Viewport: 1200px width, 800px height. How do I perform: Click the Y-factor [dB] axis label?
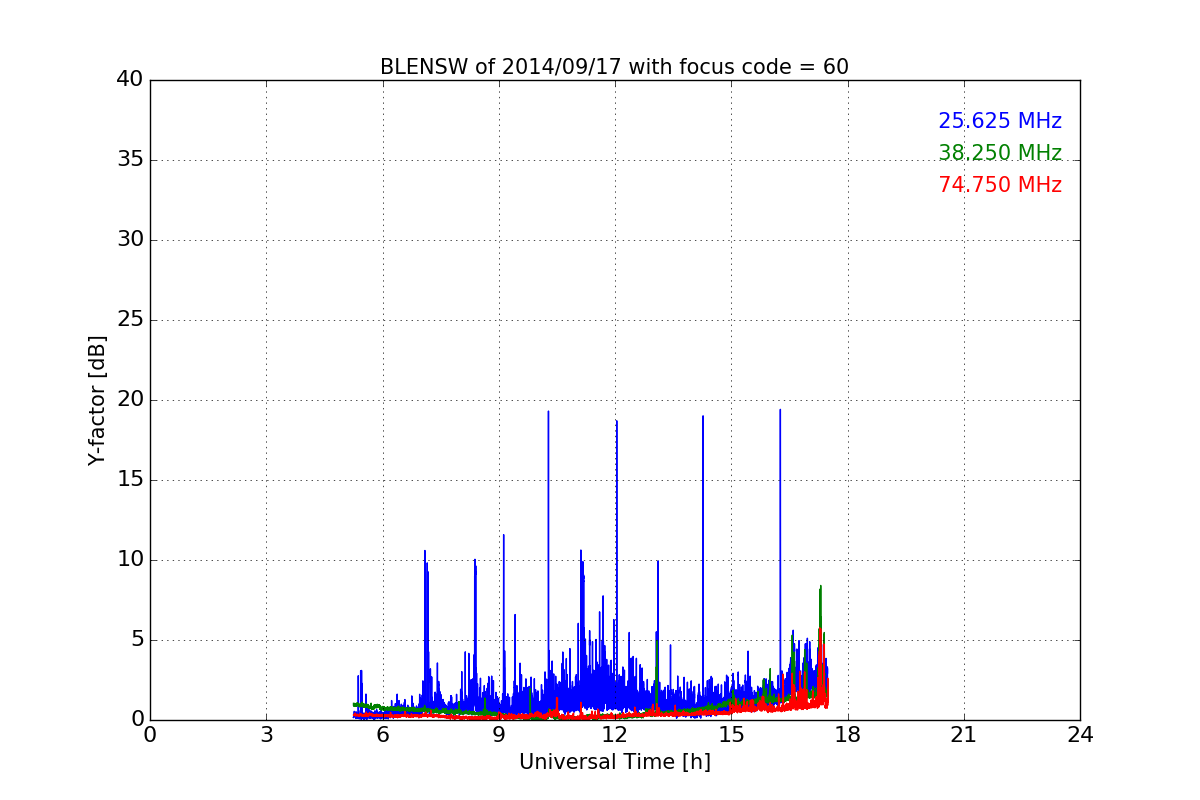pyautogui.click(x=97, y=400)
